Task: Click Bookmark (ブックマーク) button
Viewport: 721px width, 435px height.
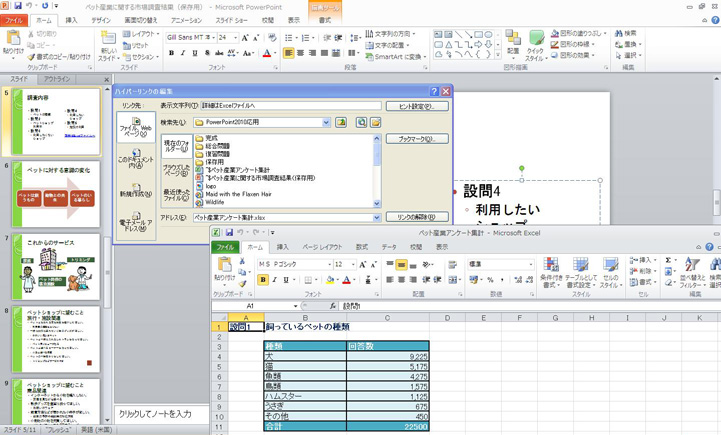Action: pyautogui.click(x=417, y=139)
